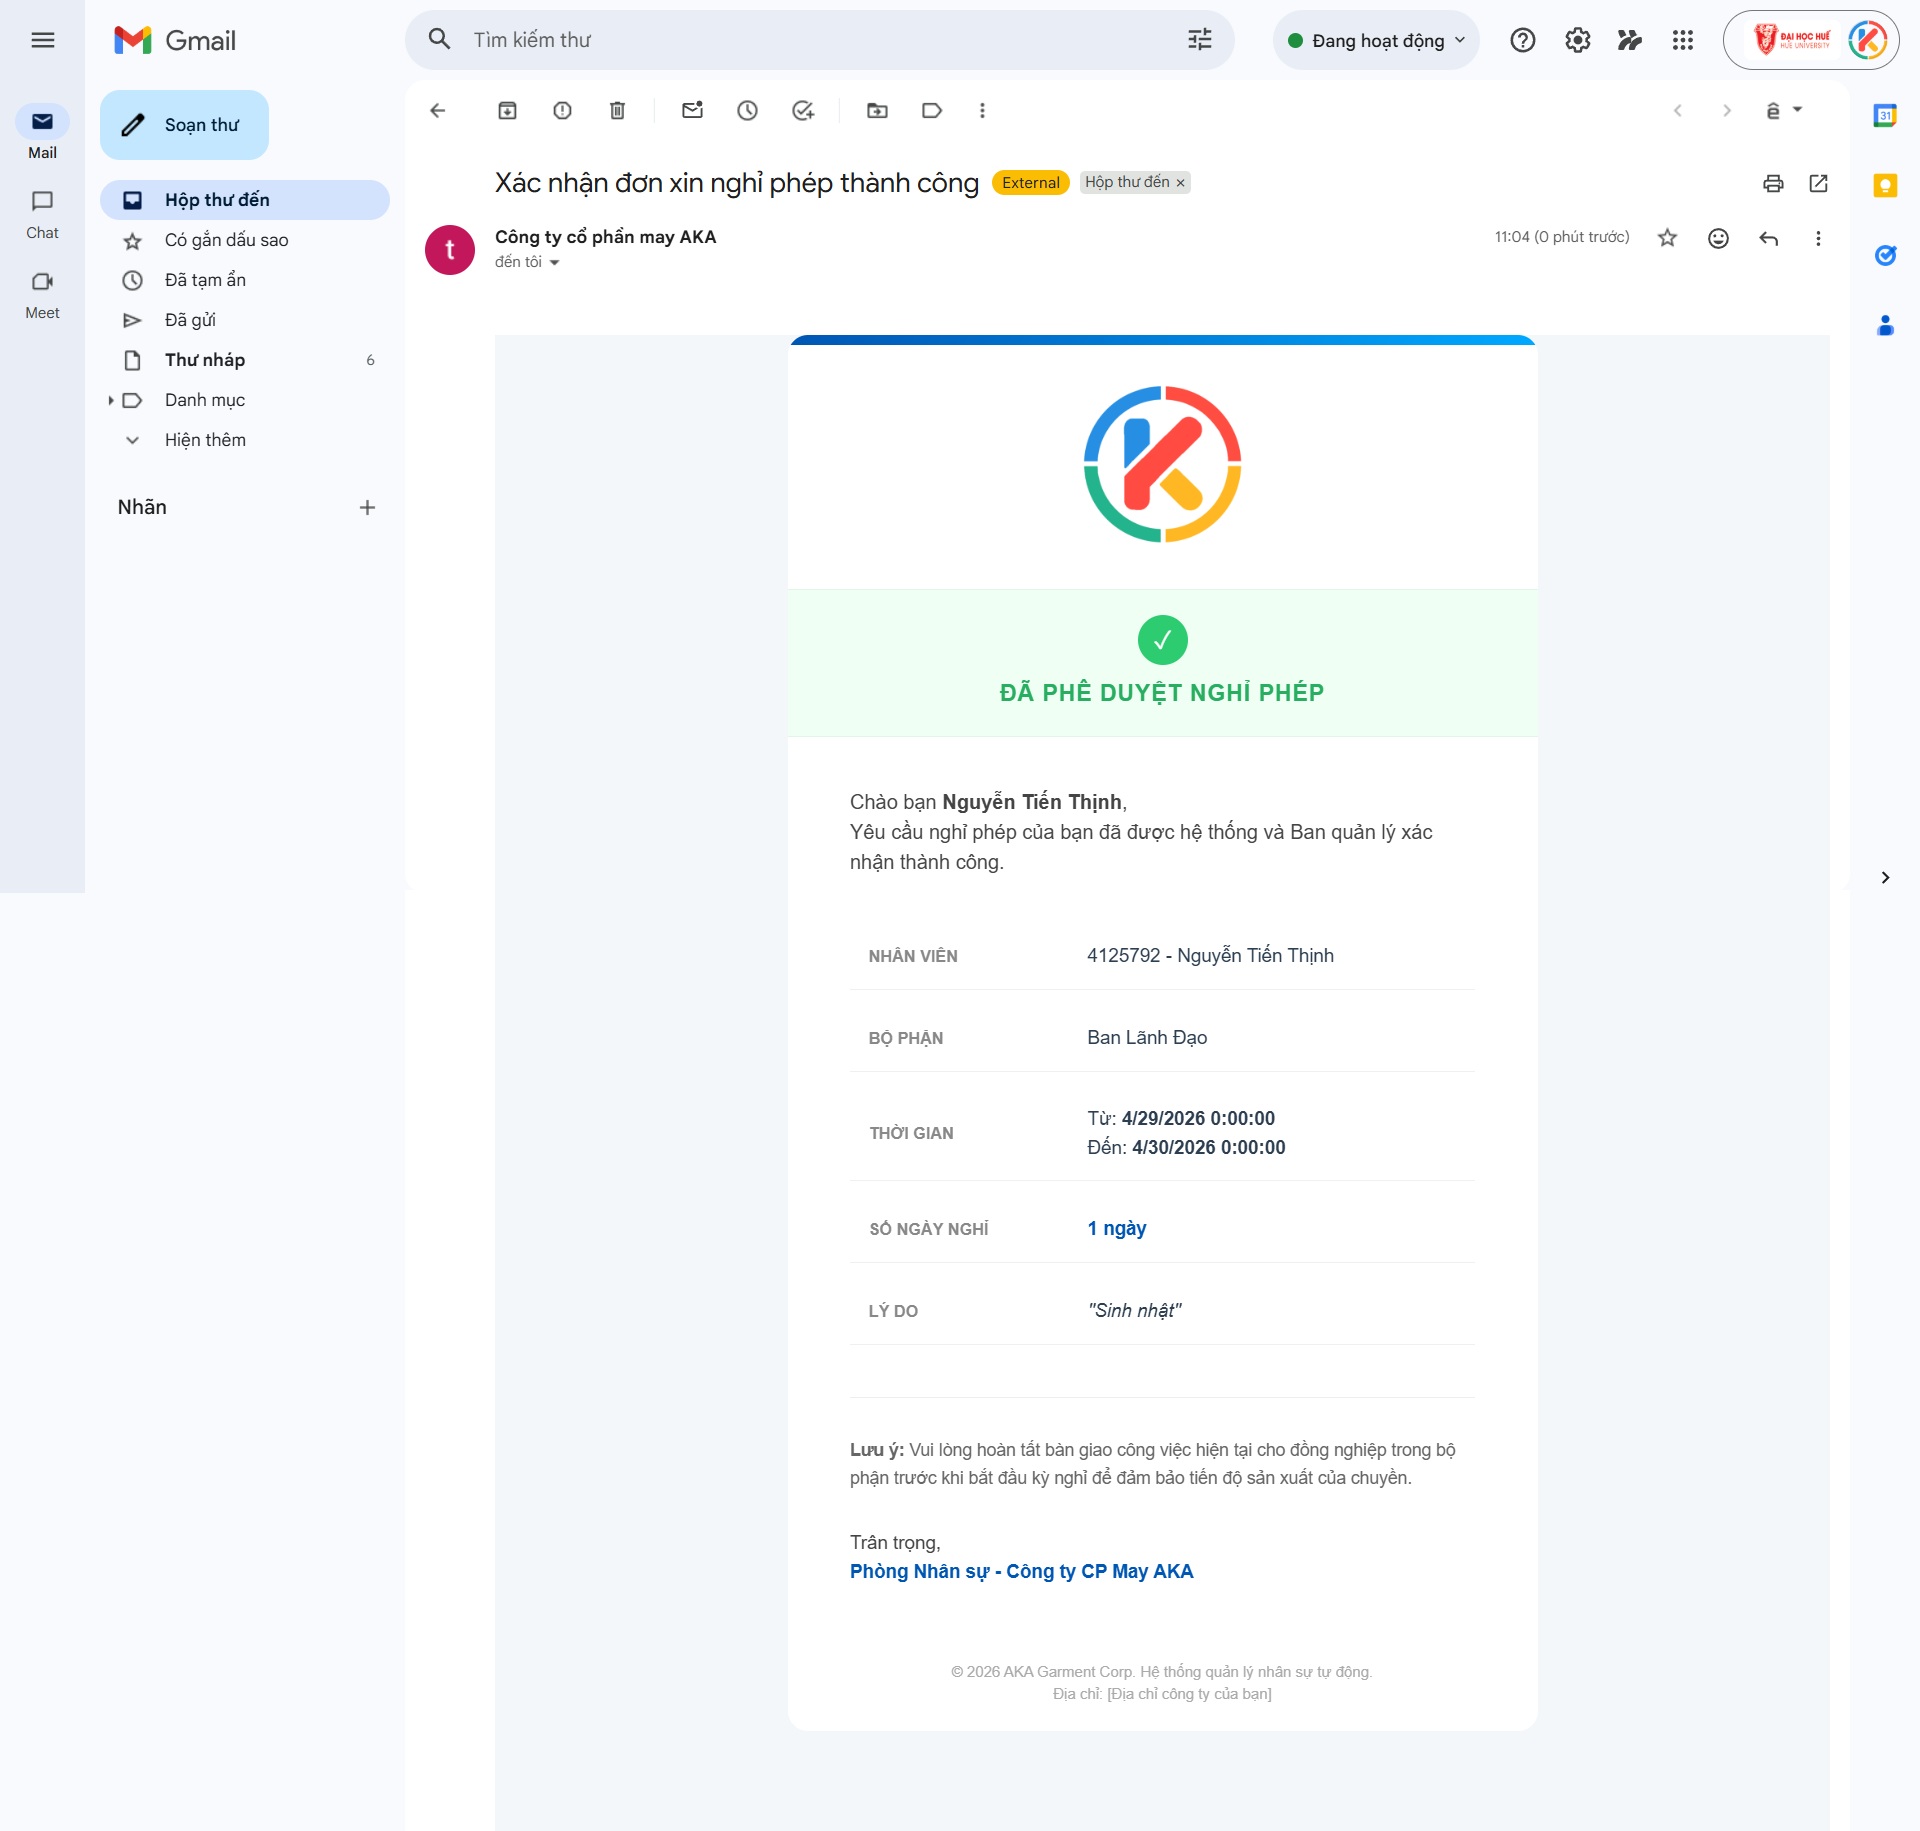Mark the email as unread
This screenshot has width=1920, height=1831.
click(x=692, y=111)
